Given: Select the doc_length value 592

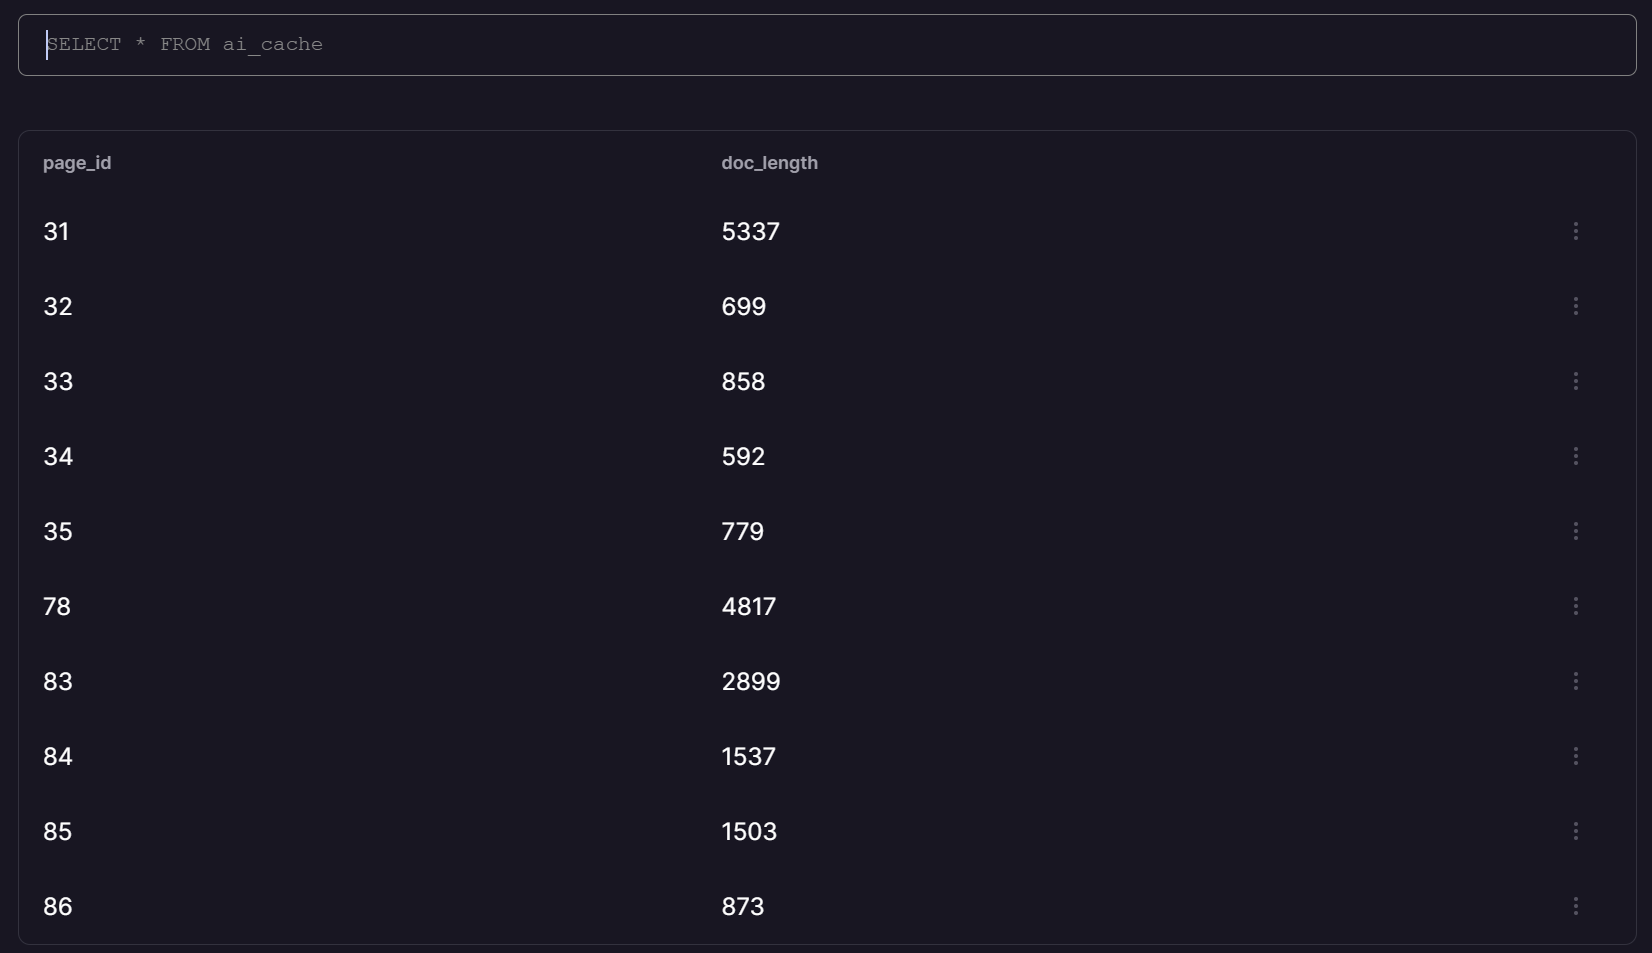Looking at the screenshot, I should [743, 457].
